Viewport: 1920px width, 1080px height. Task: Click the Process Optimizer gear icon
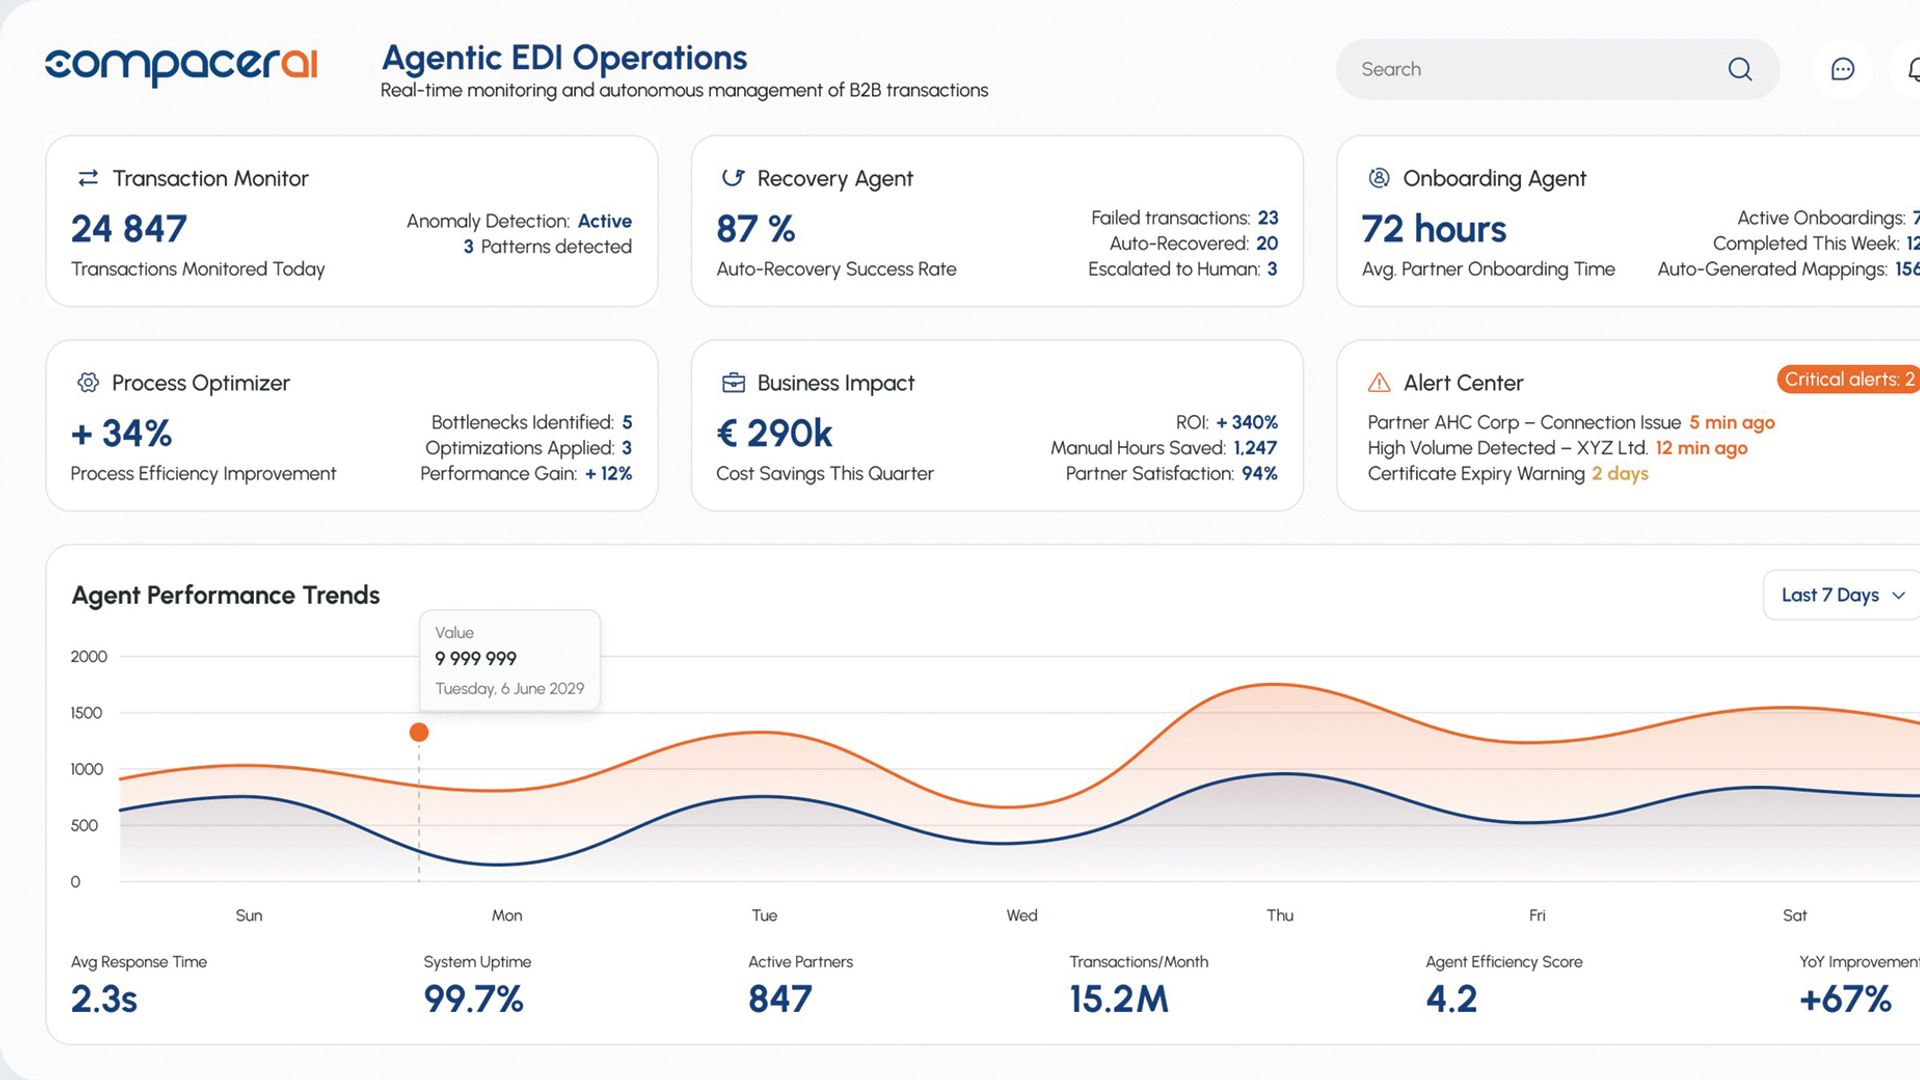point(88,383)
